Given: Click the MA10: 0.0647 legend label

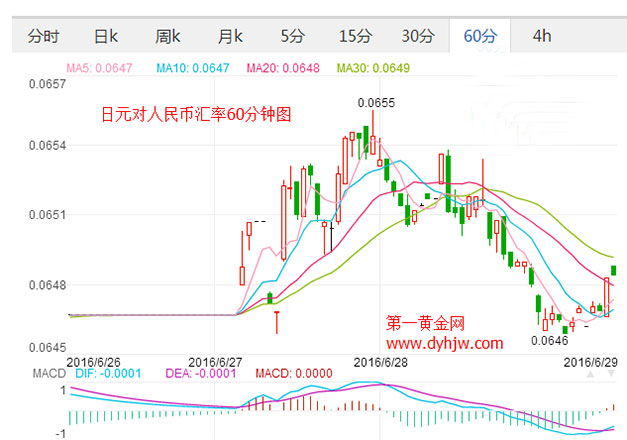Looking at the screenshot, I should [x=193, y=68].
